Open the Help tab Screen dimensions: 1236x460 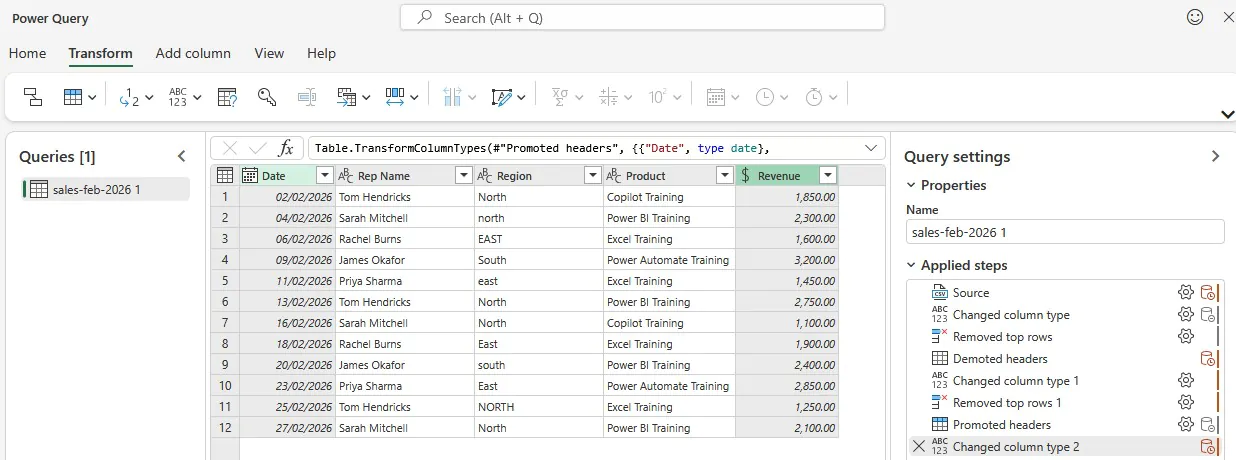[x=321, y=53]
